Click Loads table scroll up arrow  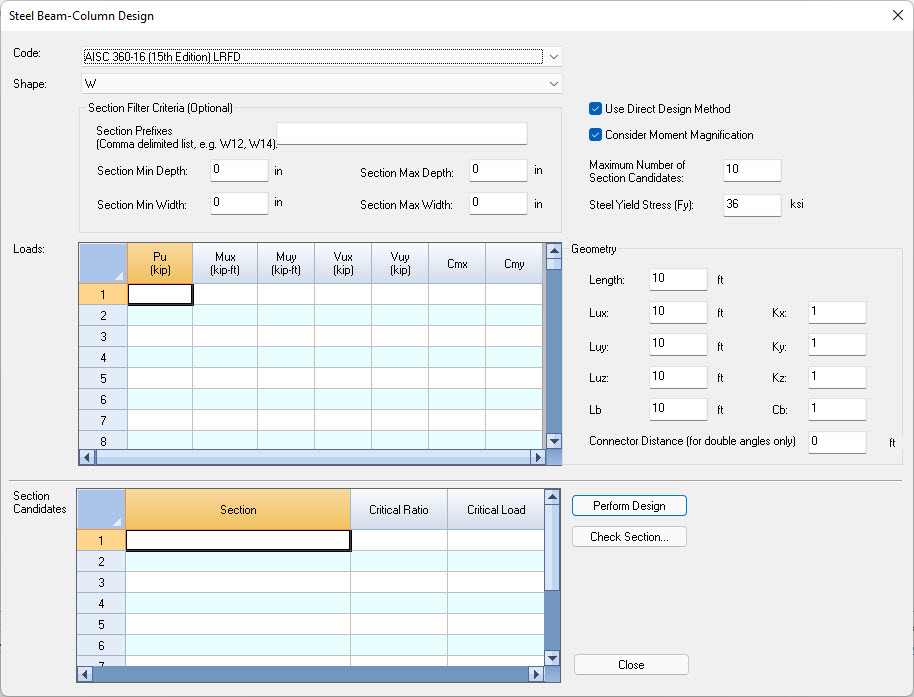(554, 251)
